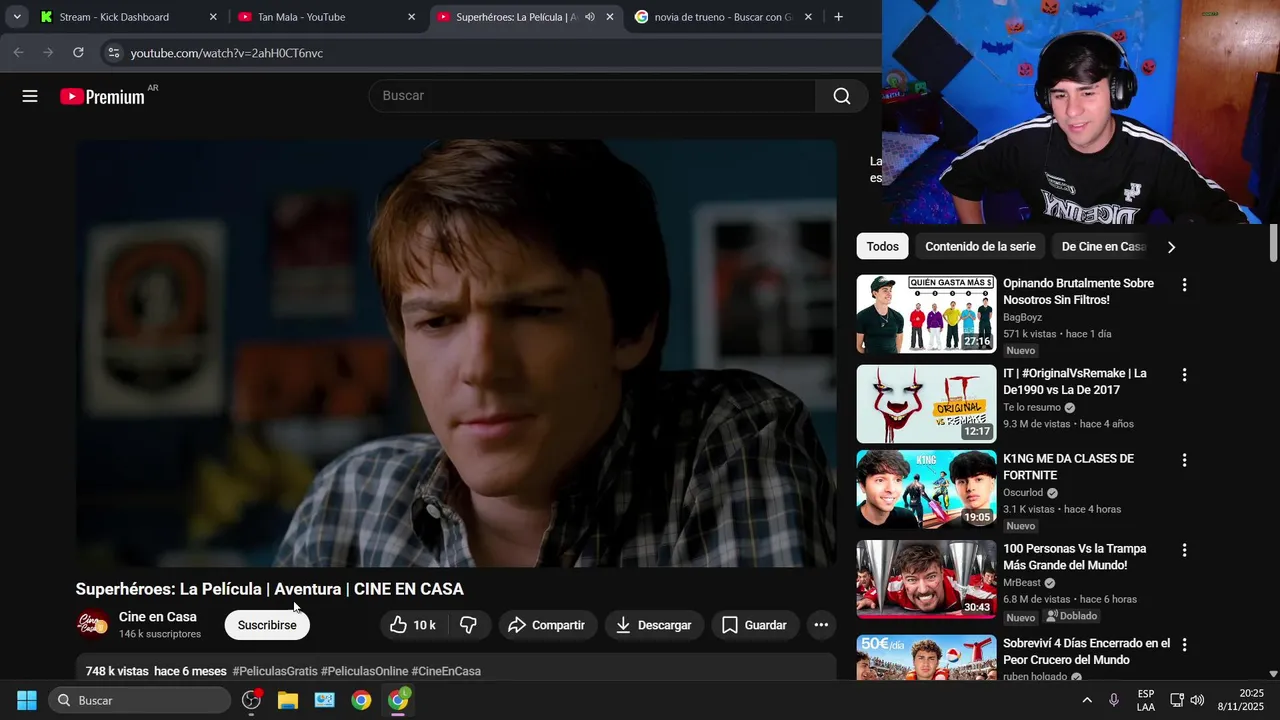Download the video with Descargar

click(654, 625)
